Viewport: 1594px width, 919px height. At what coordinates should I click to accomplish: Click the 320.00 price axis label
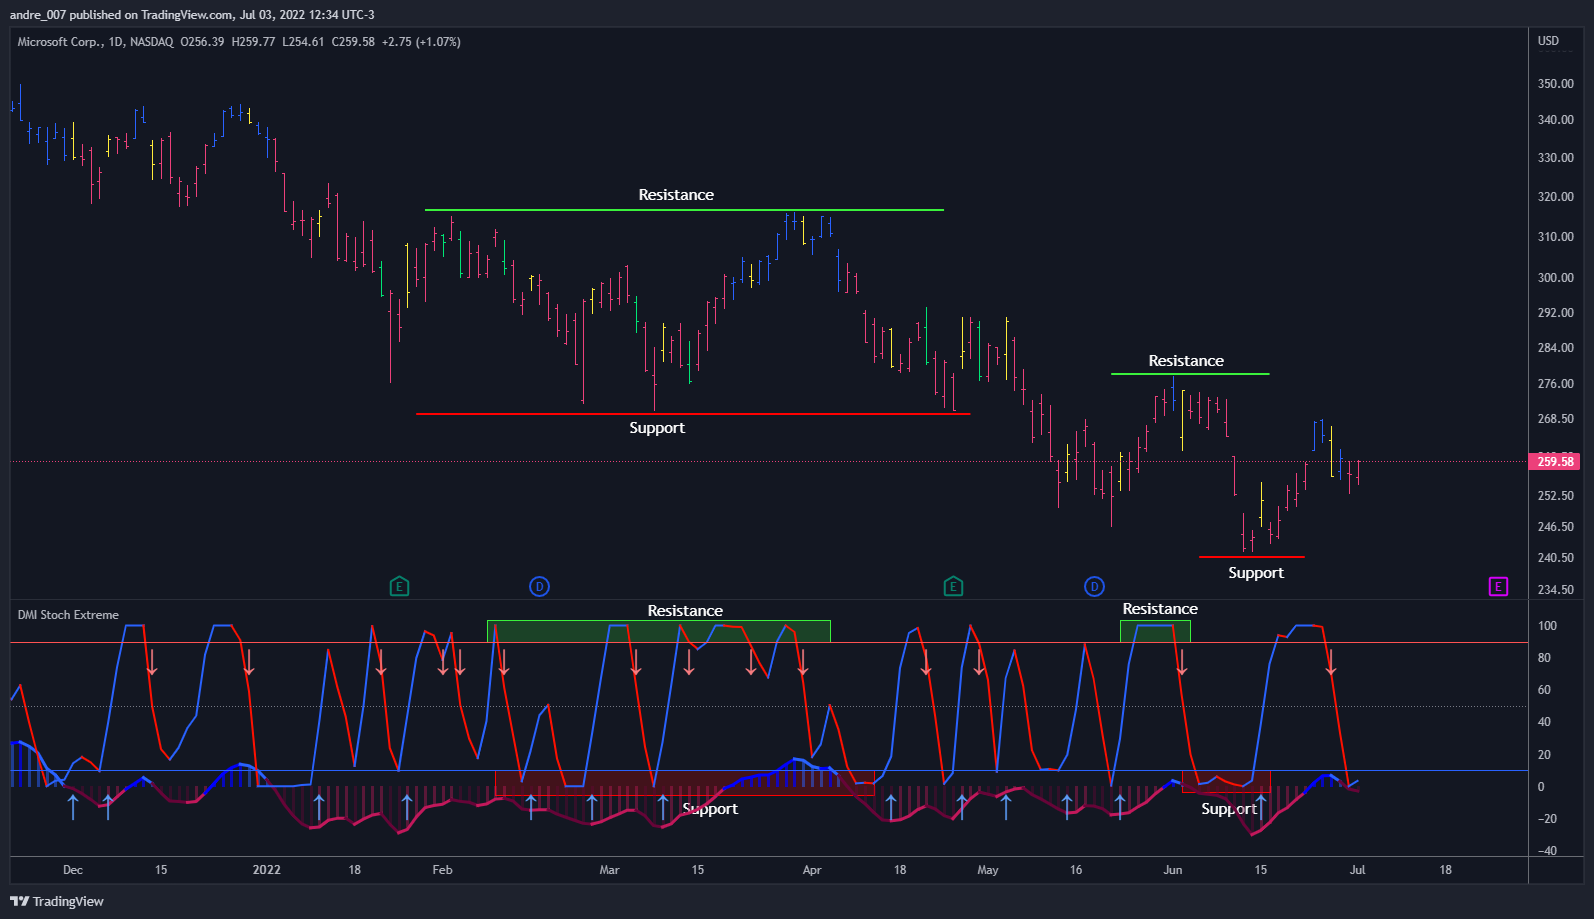pyautogui.click(x=1556, y=197)
